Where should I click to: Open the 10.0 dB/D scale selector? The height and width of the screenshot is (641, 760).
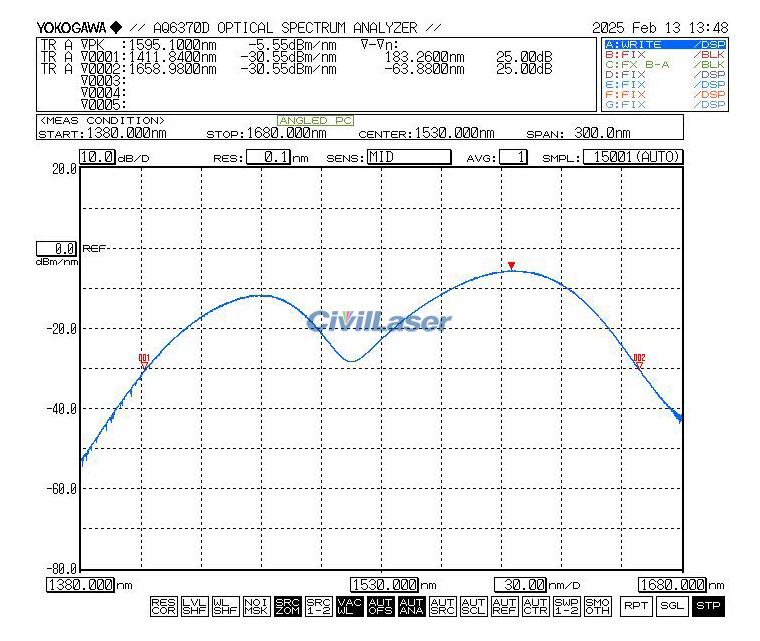coord(97,157)
